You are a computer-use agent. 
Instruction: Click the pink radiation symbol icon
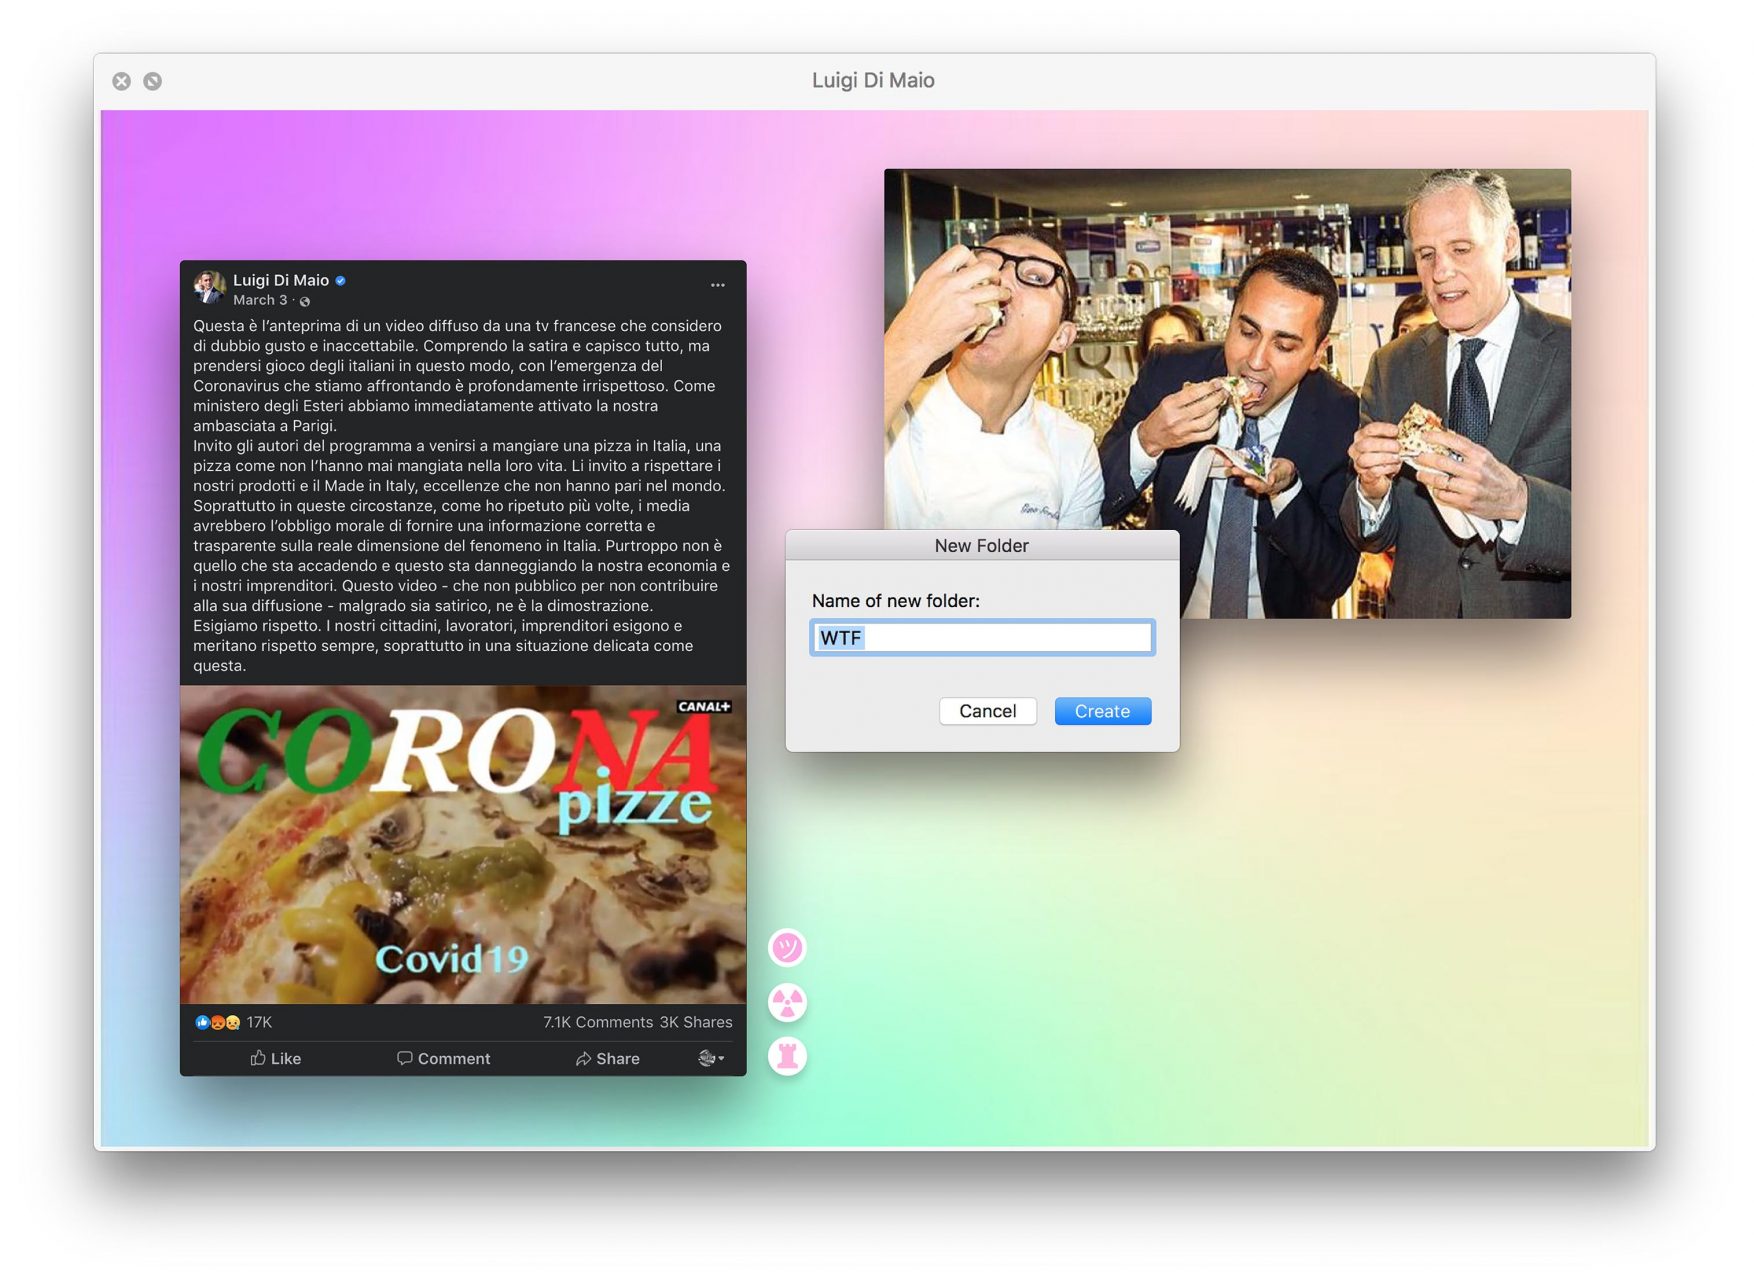click(x=787, y=1002)
